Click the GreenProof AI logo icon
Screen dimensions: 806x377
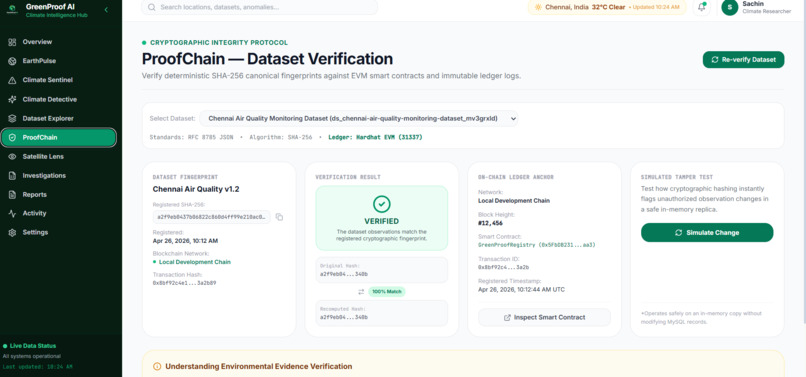(11, 10)
